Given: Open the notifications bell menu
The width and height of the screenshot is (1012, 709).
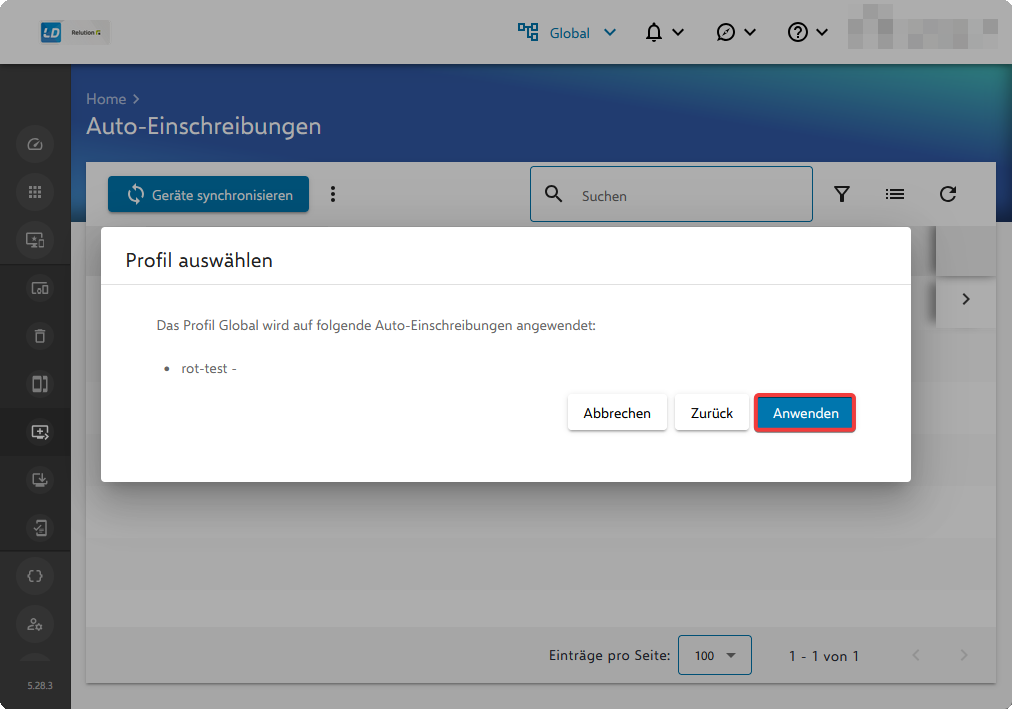Looking at the screenshot, I should point(664,32).
